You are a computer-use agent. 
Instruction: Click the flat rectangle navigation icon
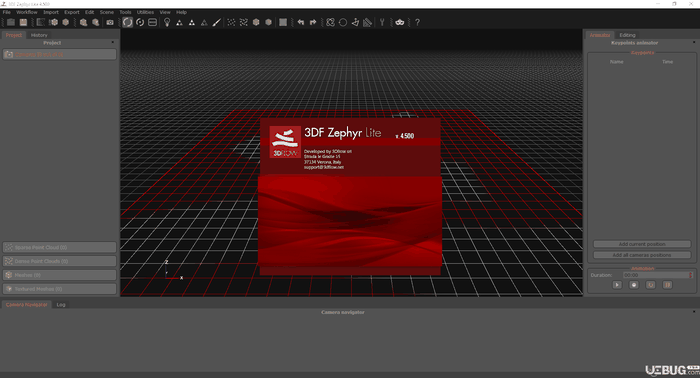[153, 22]
